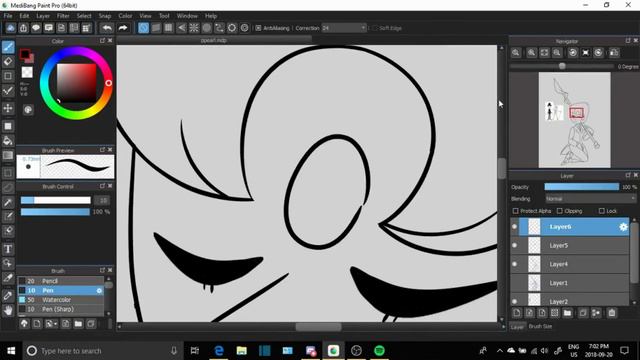This screenshot has height=360, width=640.
Task: Open Microsoft Edge from taskbar
Action: click(219, 350)
